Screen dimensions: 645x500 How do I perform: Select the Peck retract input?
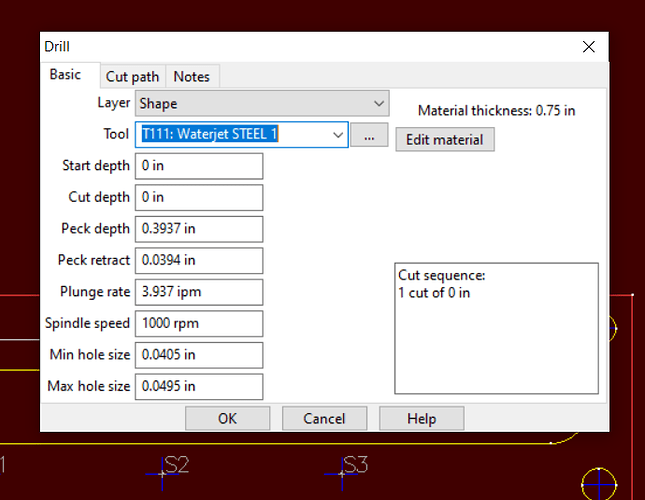coord(198,261)
